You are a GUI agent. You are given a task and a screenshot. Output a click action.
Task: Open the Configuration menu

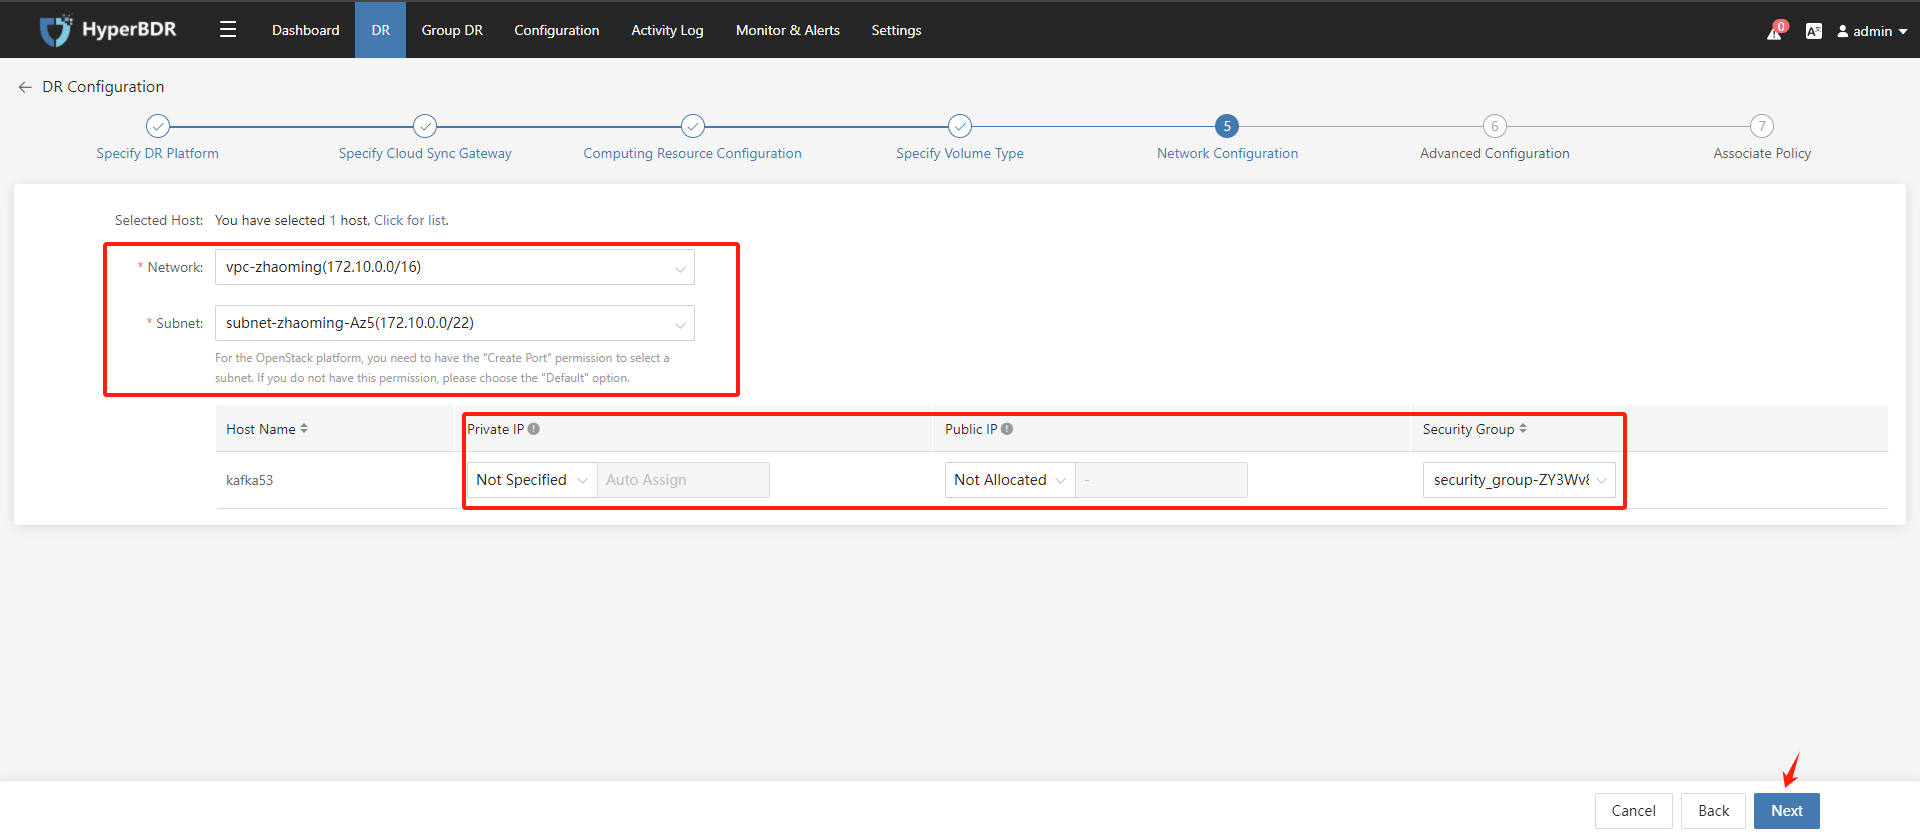point(557,30)
